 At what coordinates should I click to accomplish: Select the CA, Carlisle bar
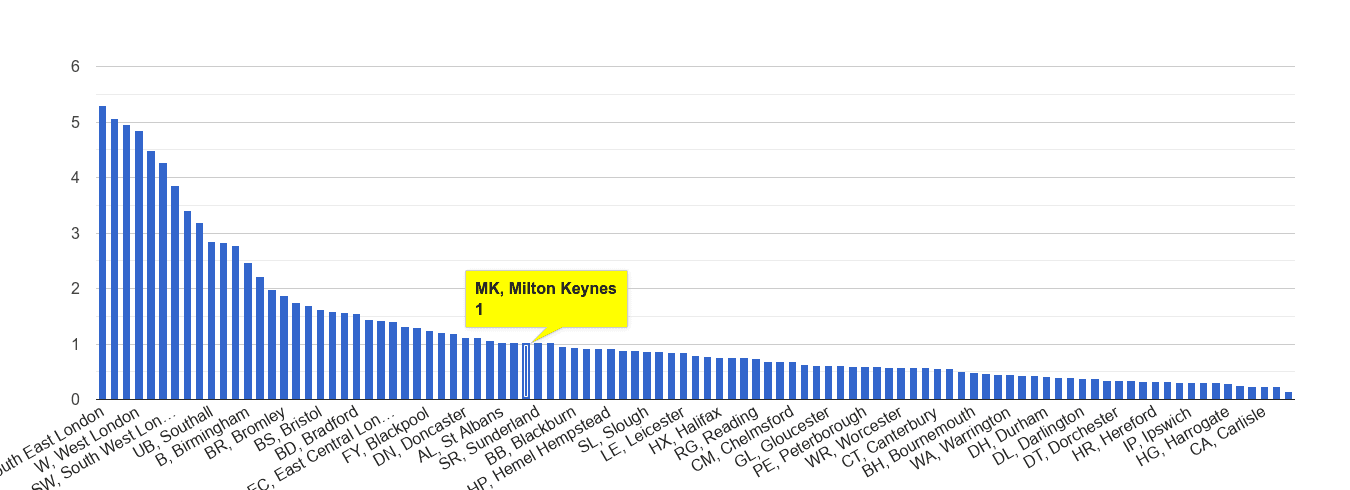pos(1264,393)
